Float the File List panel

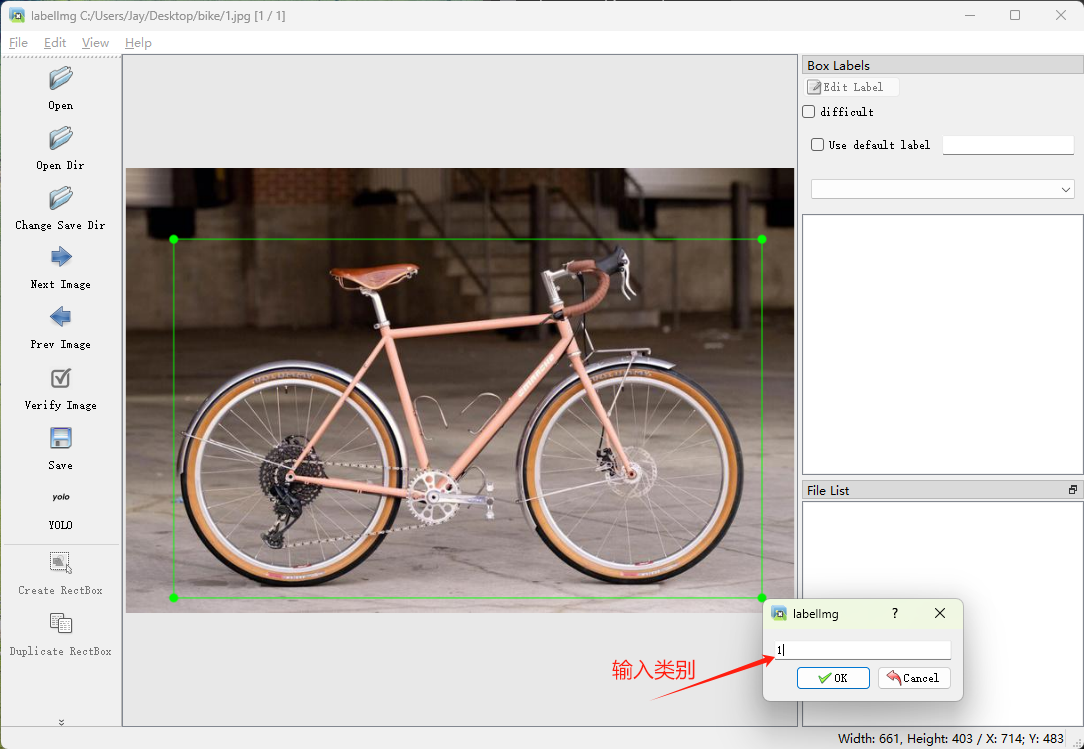click(1072, 490)
